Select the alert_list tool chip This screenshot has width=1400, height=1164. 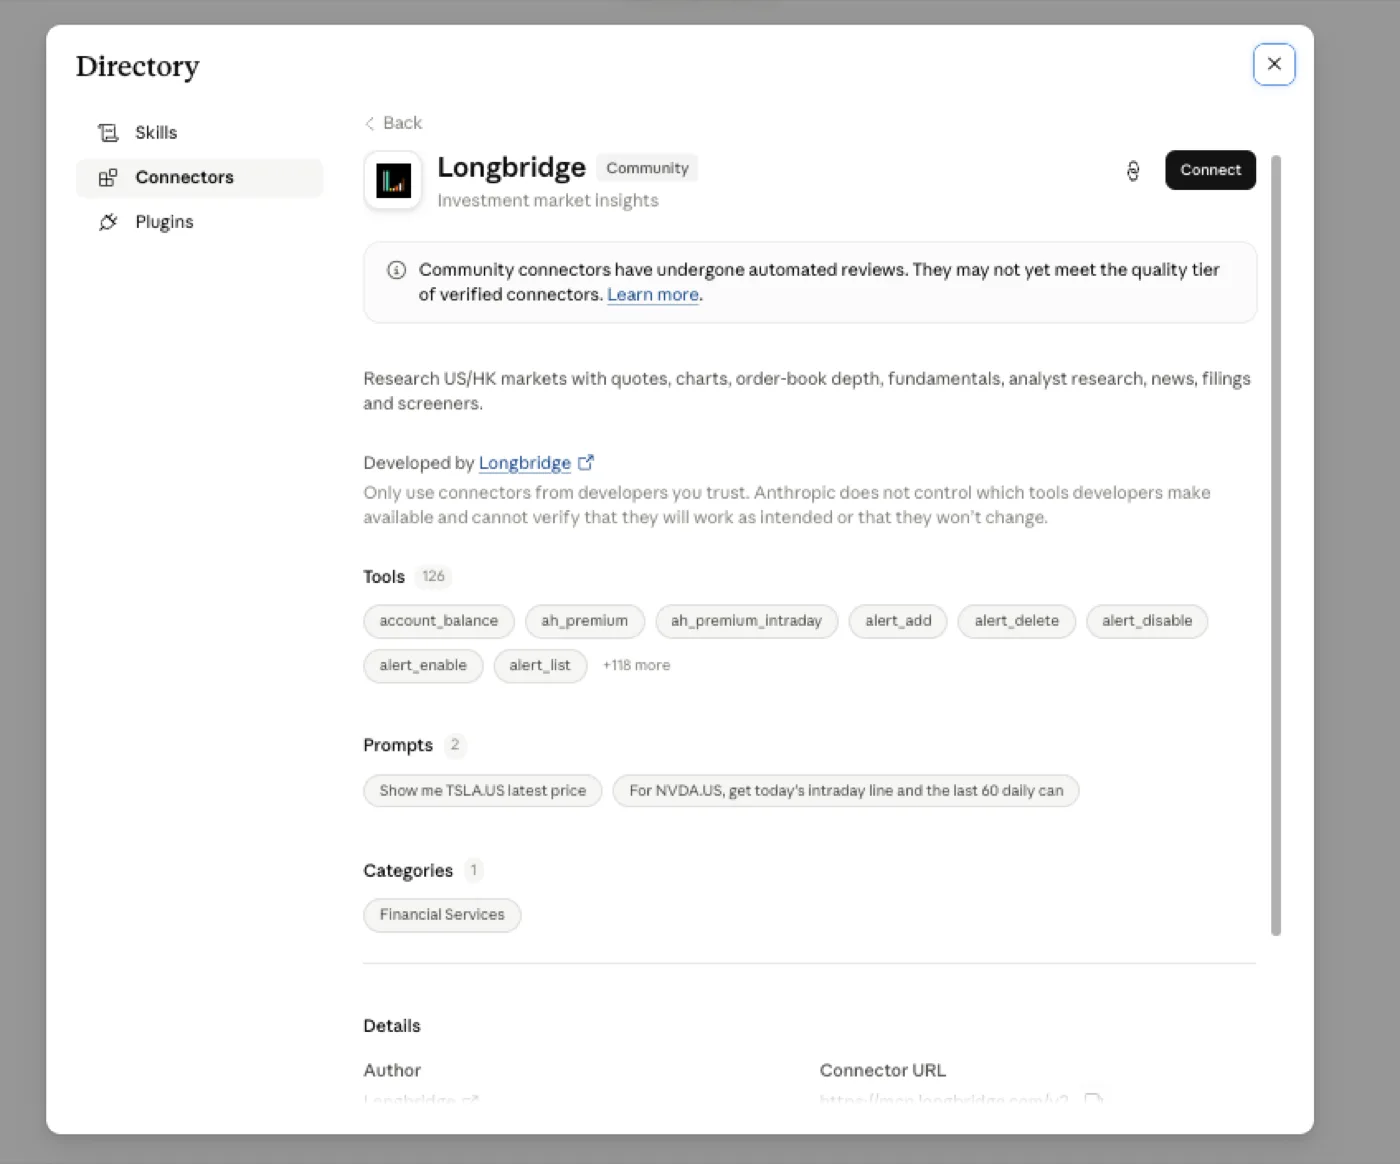coord(540,666)
